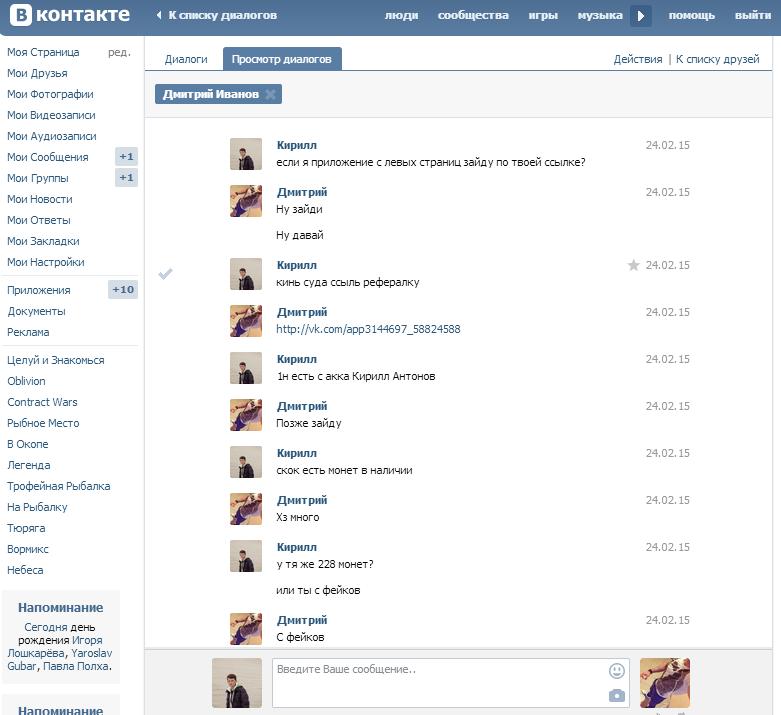Click the +1 badge next to Мои Группы
The width and height of the screenshot is (781, 715).
[x=126, y=177]
